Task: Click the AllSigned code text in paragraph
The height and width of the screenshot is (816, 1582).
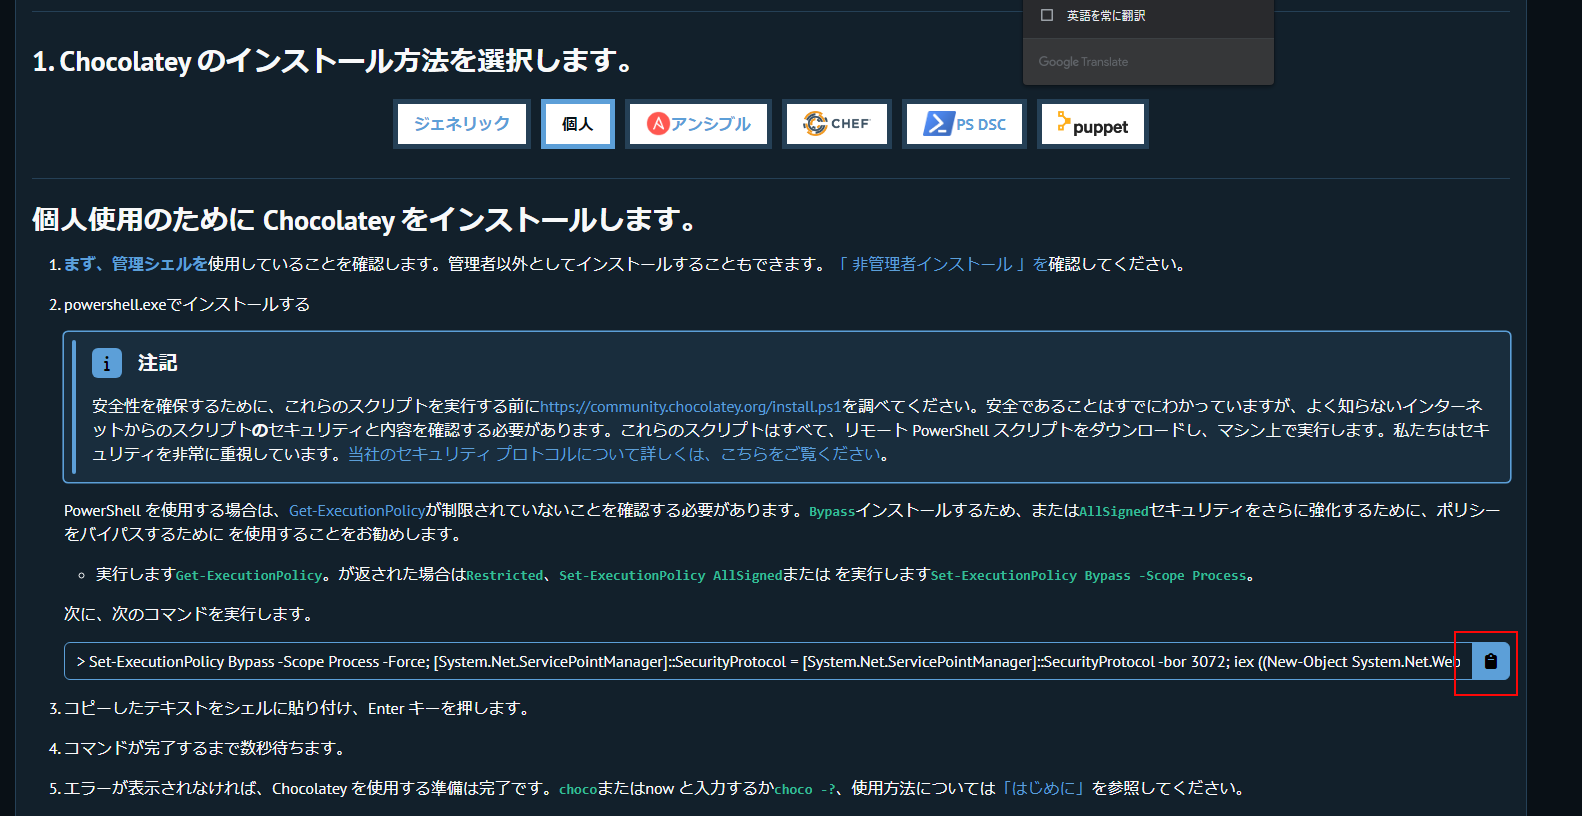Action: coord(1114,512)
